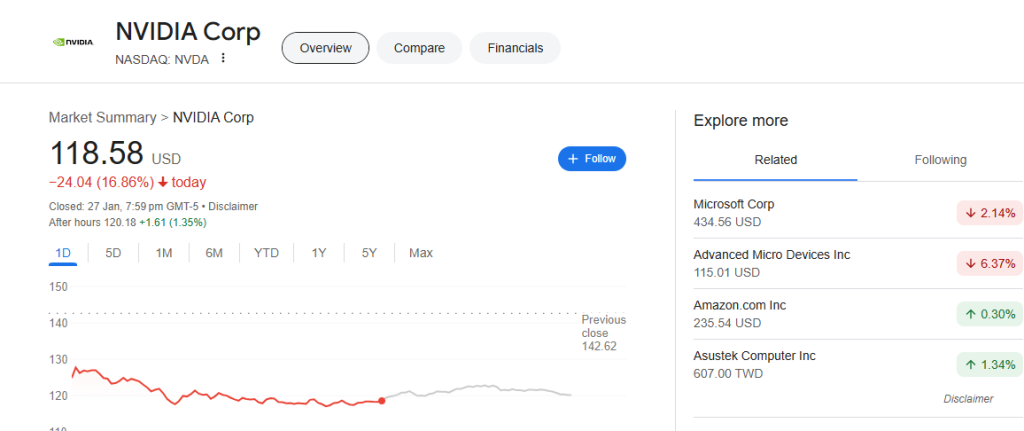Open the Disclaimer link beside closing time

233,206
